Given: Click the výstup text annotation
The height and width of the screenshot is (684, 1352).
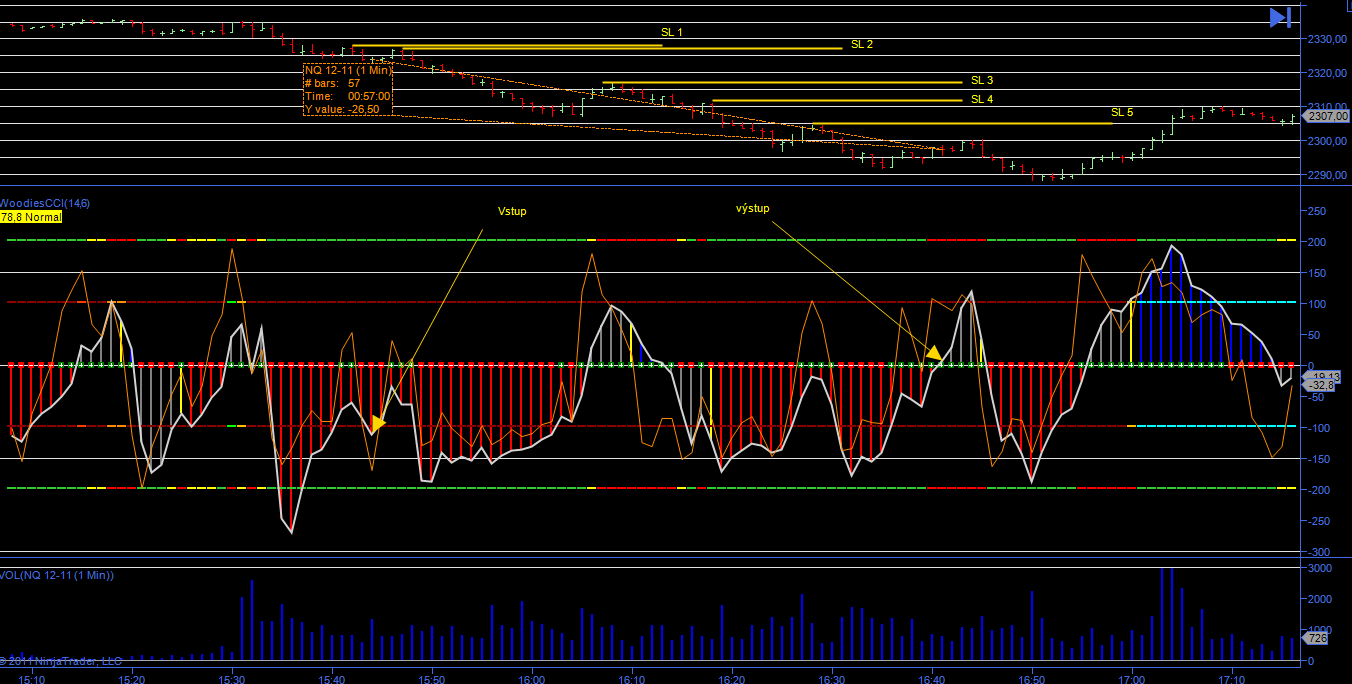Looking at the screenshot, I should [x=752, y=208].
